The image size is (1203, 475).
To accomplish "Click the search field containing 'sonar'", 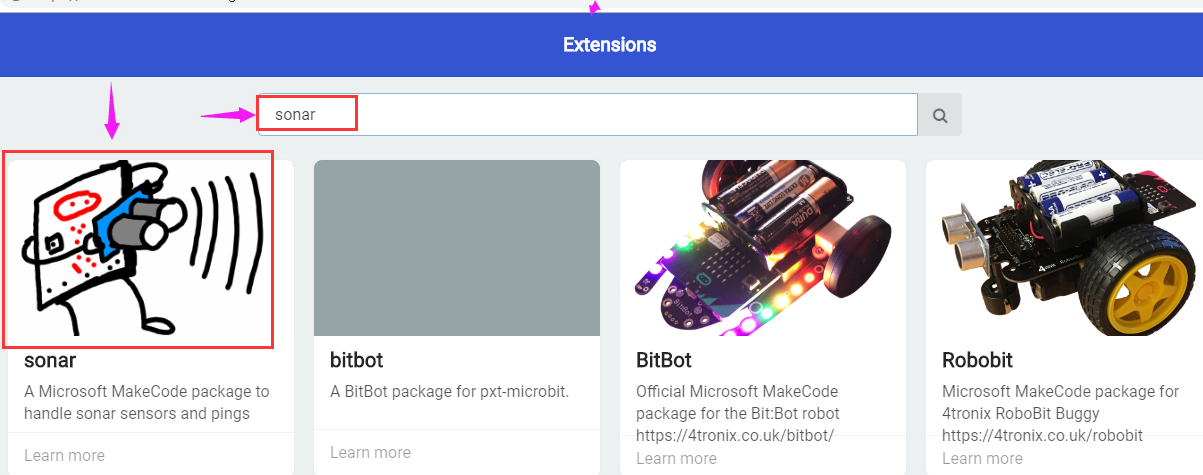I will [586, 115].
